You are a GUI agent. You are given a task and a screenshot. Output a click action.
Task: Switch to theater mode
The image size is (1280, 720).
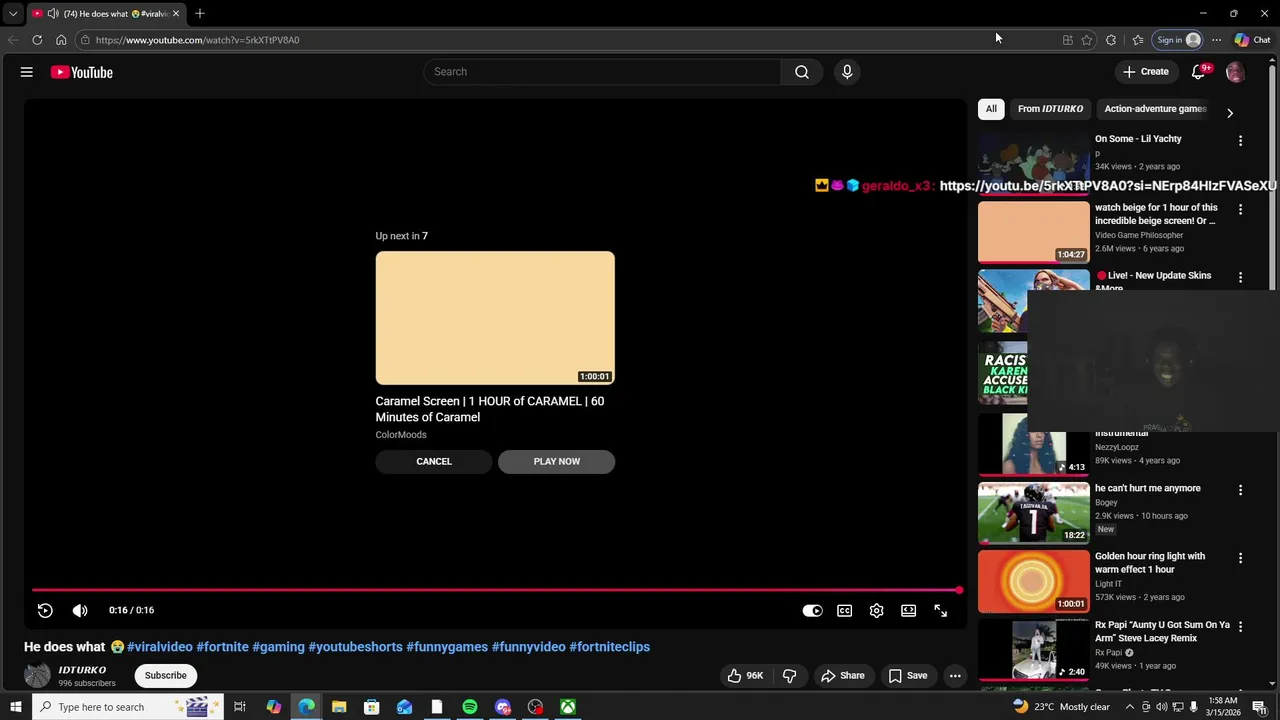click(x=909, y=610)
